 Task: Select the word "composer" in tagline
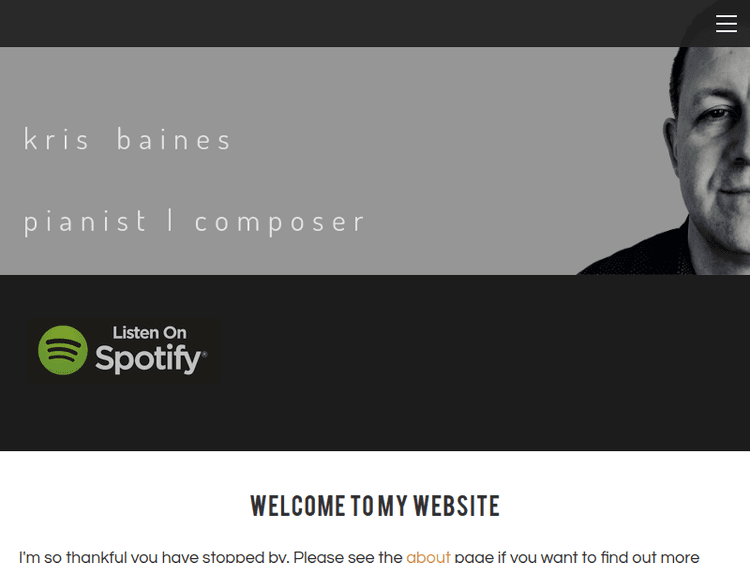(280, 221)
